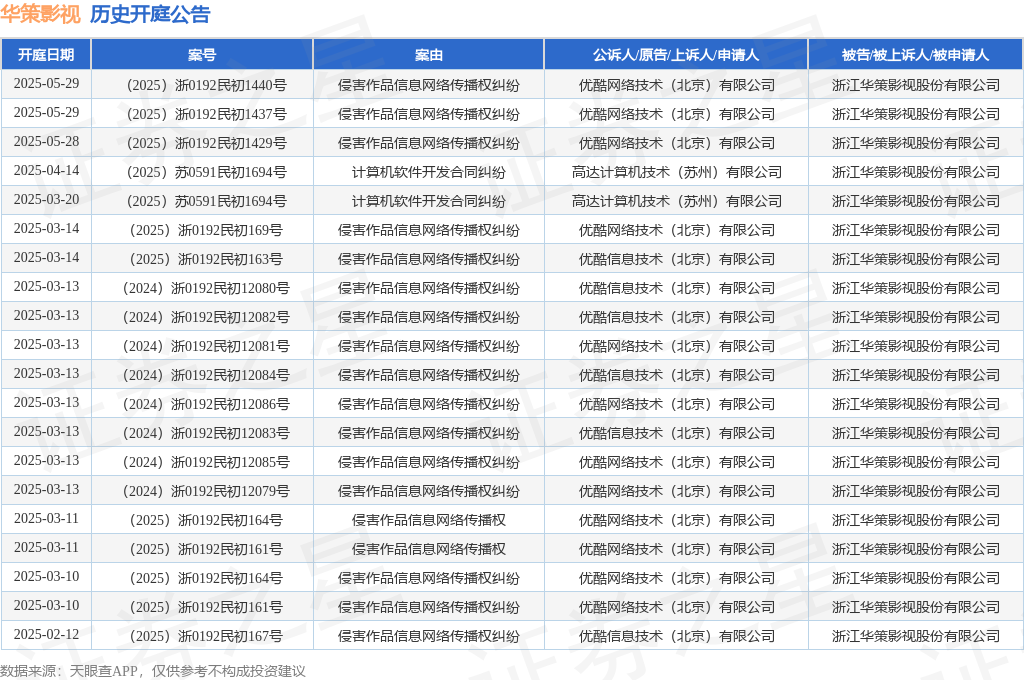
Task: Click case number (2025)浙0192民初163号
Action: click(206, 259)
